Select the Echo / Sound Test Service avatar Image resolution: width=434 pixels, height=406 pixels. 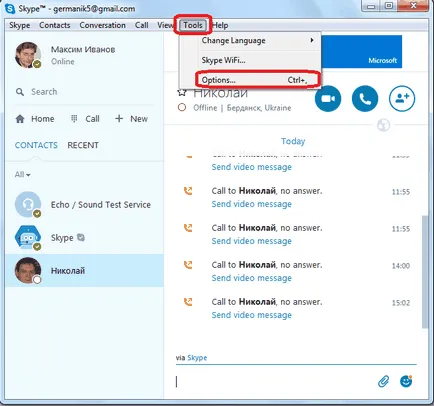pyautogui.click(x=28, y=204)
